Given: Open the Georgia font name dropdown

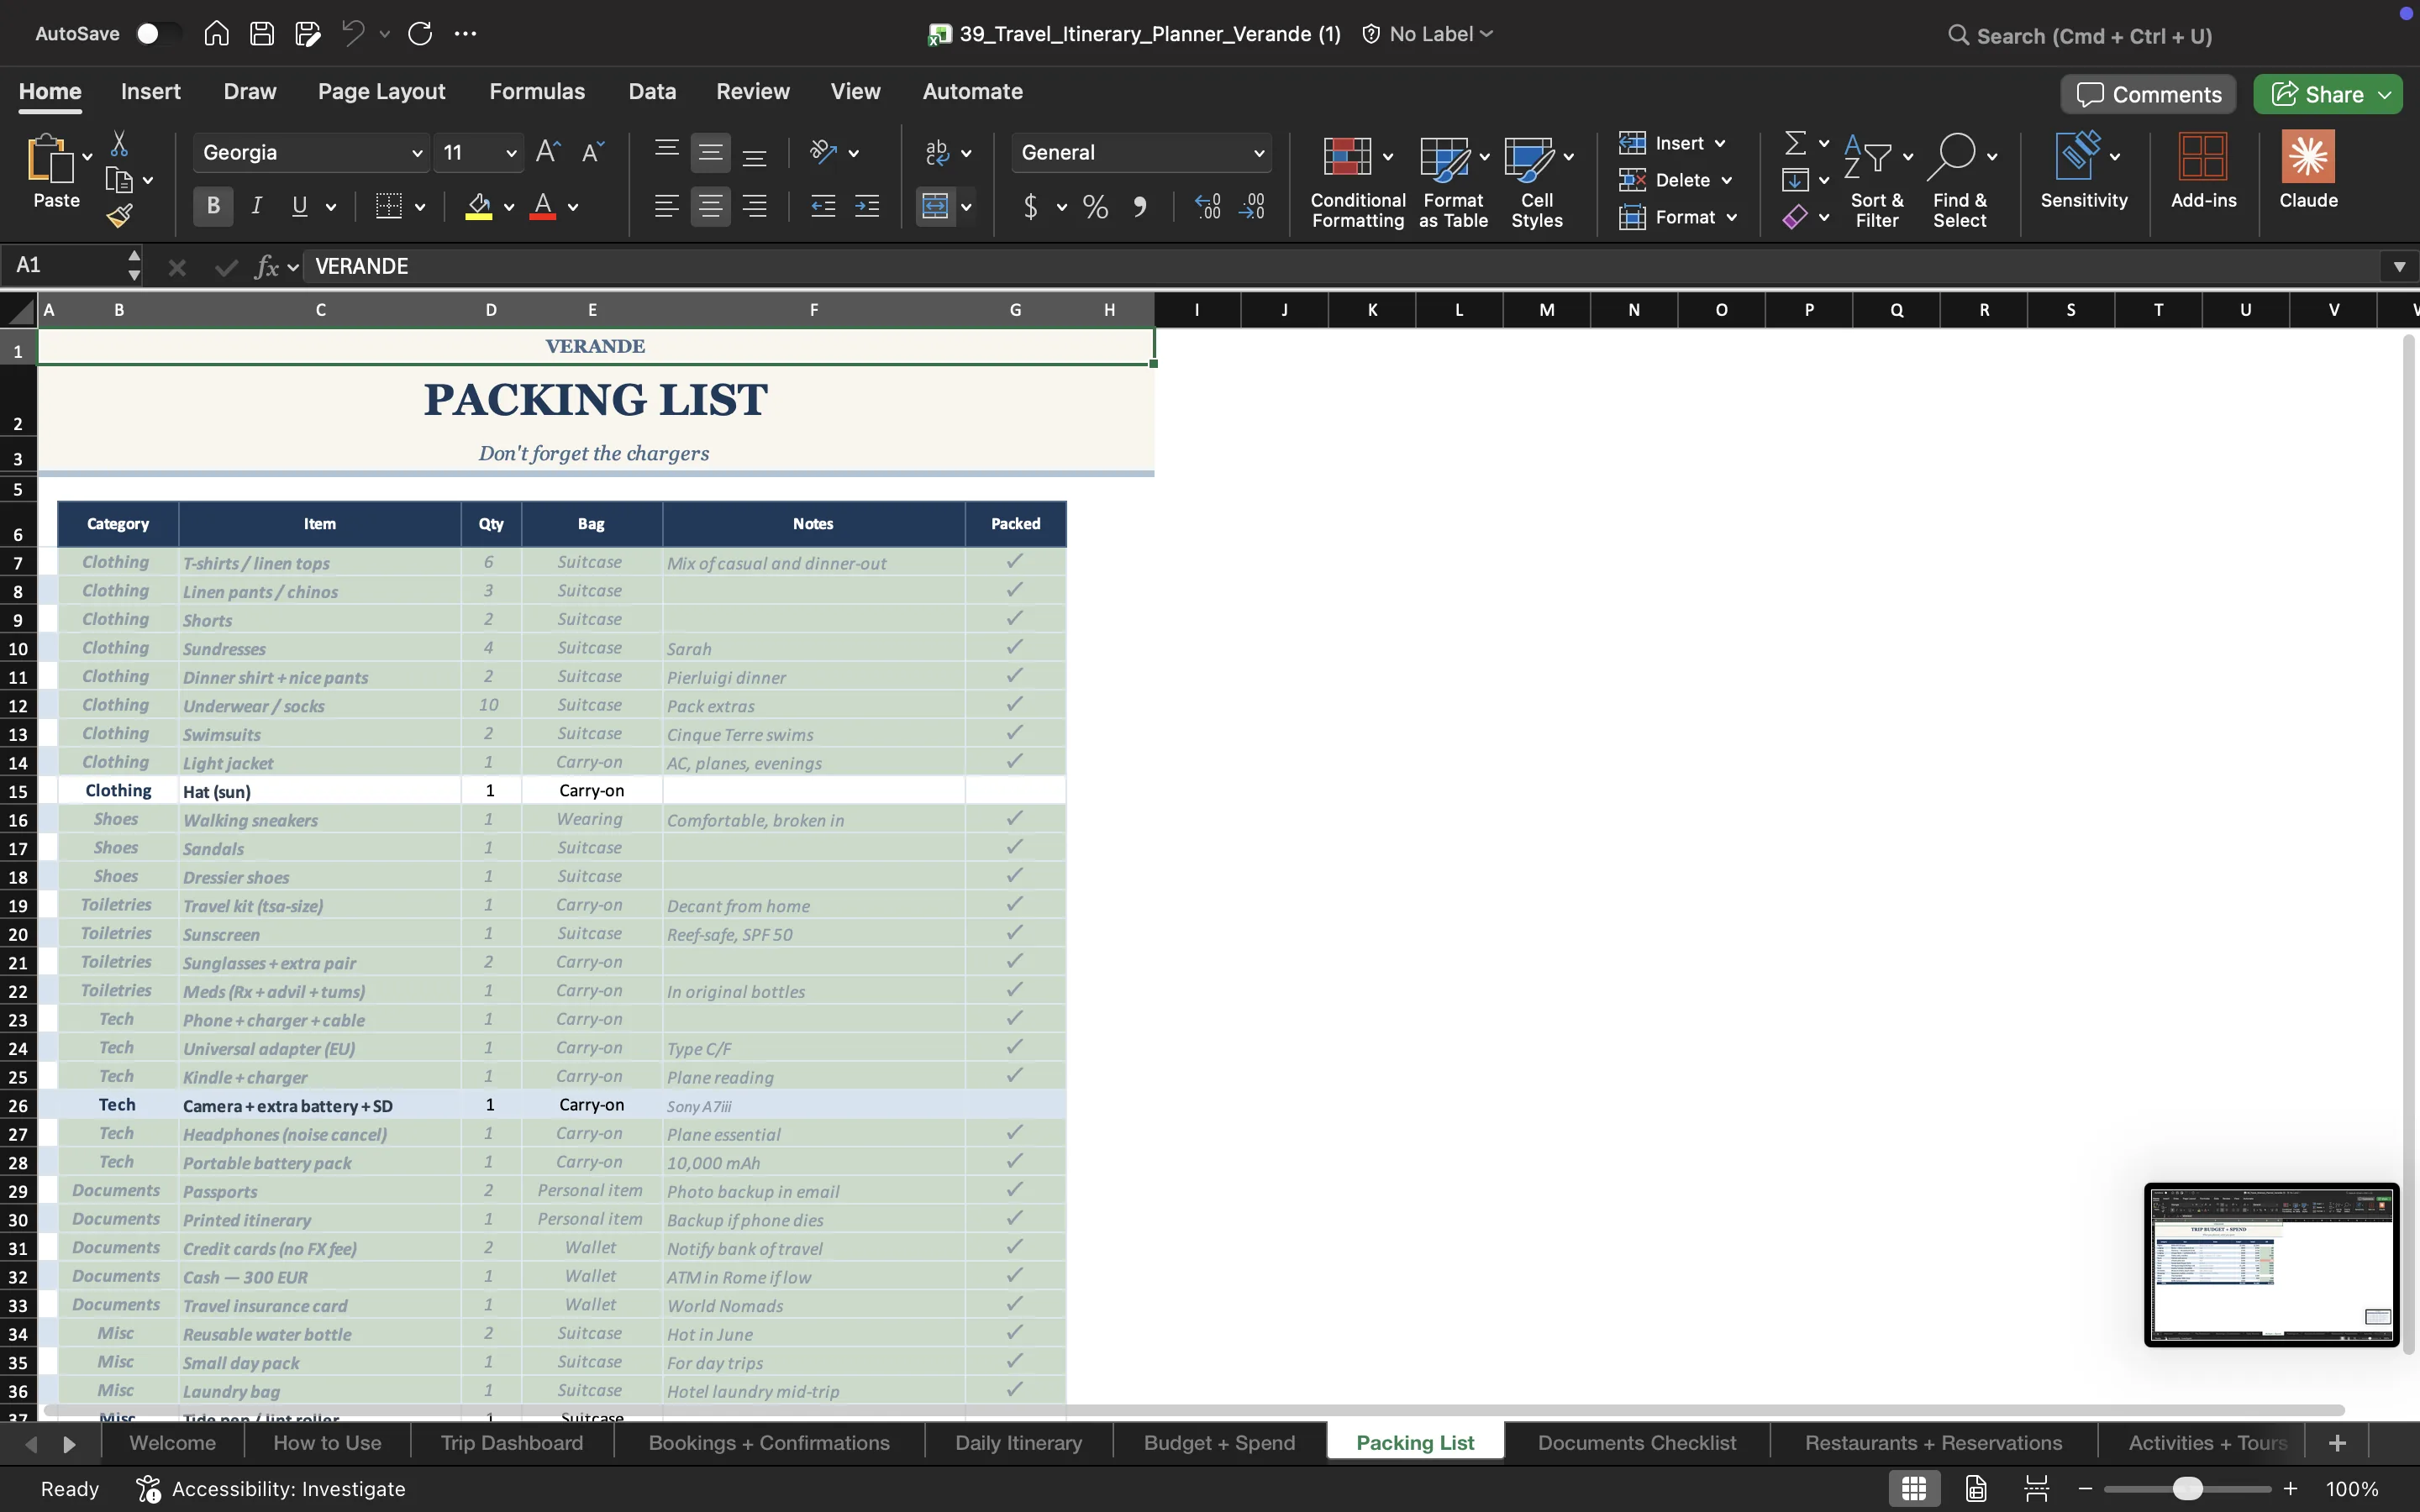Looking at the screenshot, I should coord(417,153).
